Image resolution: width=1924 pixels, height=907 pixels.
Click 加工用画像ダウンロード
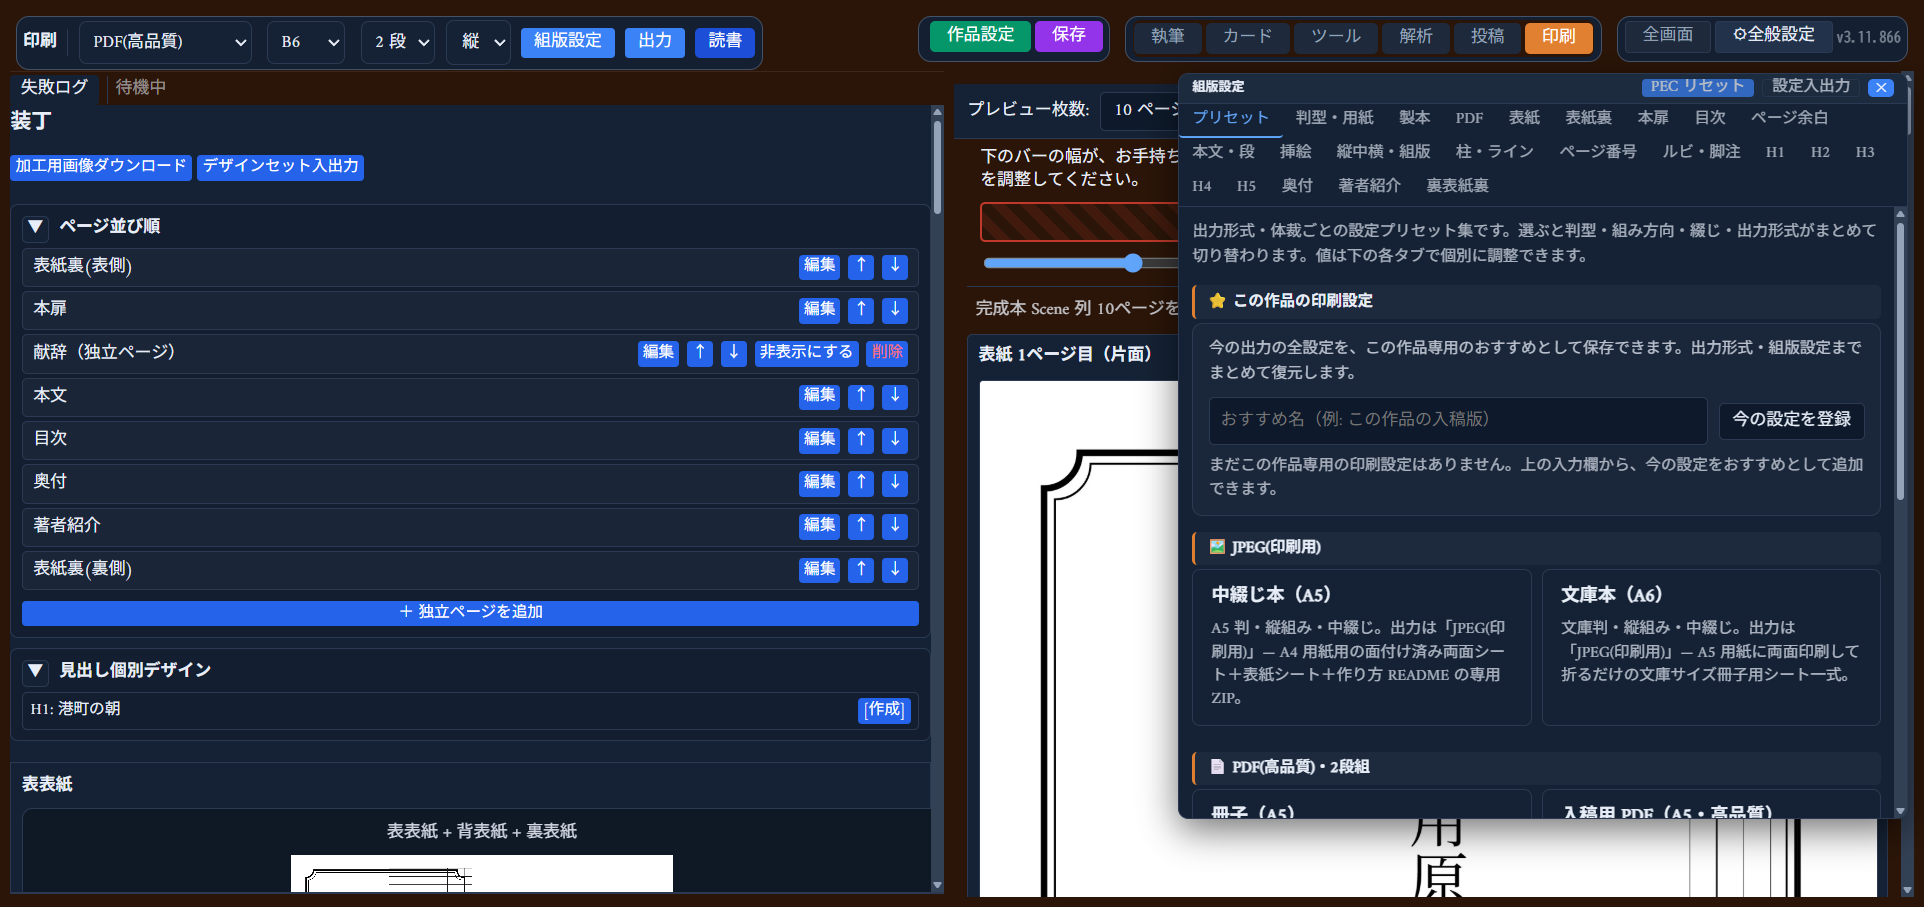[x=101, y=167]
